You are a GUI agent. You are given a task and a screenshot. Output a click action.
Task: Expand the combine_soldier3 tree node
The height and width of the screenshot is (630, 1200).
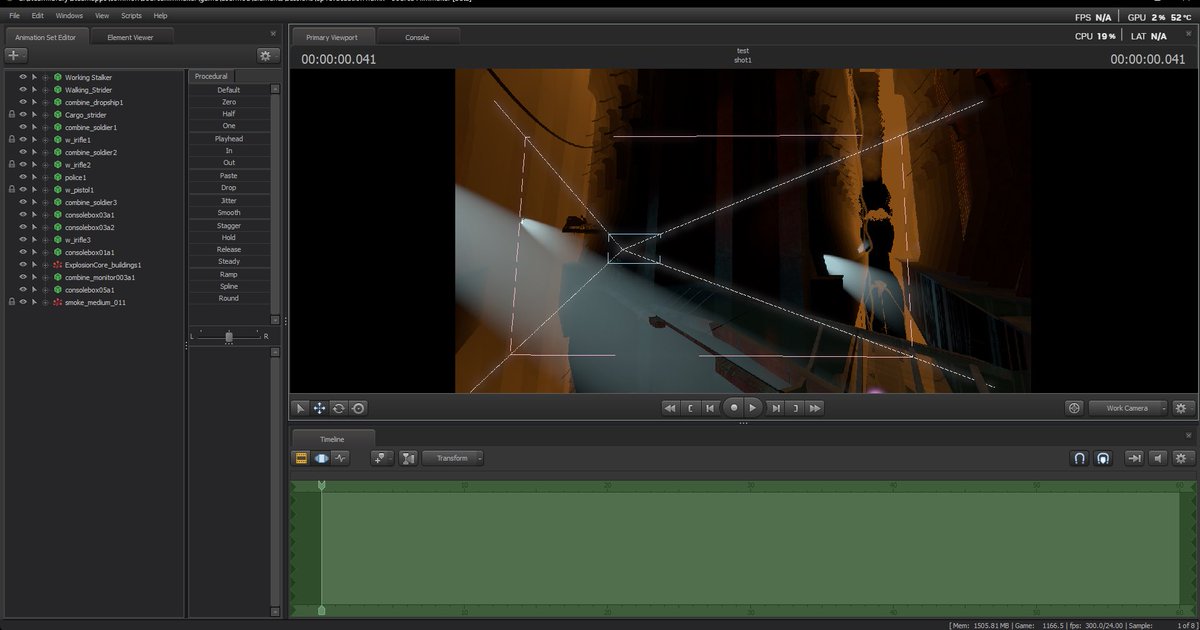tap(45, 202)
